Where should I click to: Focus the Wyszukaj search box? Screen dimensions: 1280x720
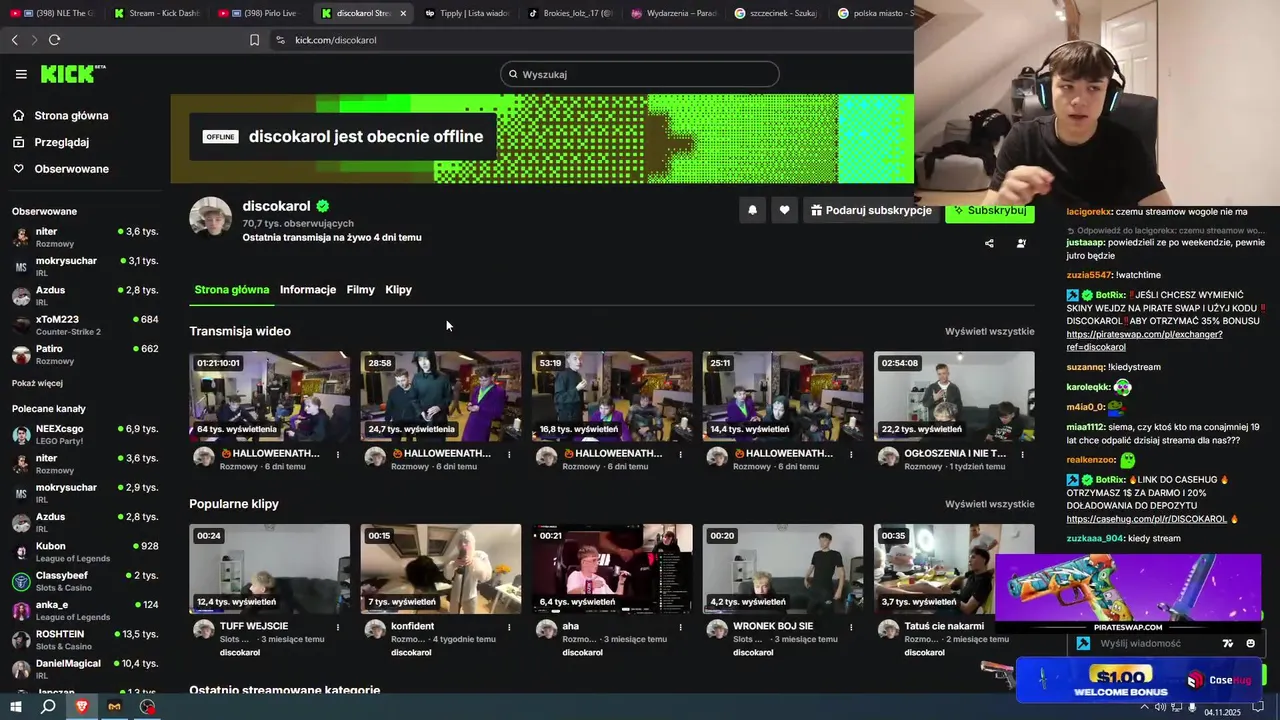point(640,74)
